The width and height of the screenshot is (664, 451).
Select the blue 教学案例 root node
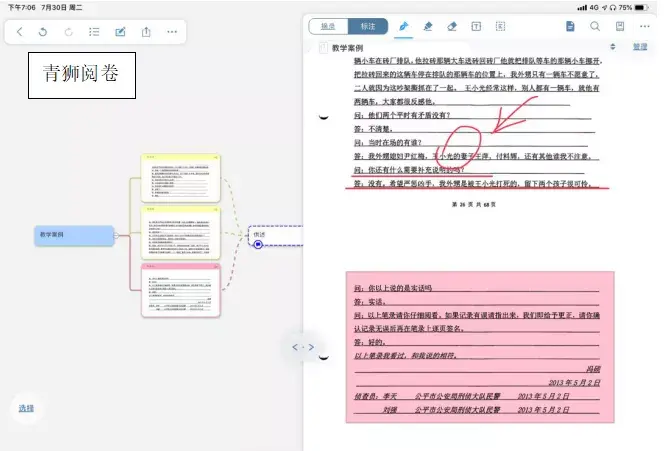[74, 235]
